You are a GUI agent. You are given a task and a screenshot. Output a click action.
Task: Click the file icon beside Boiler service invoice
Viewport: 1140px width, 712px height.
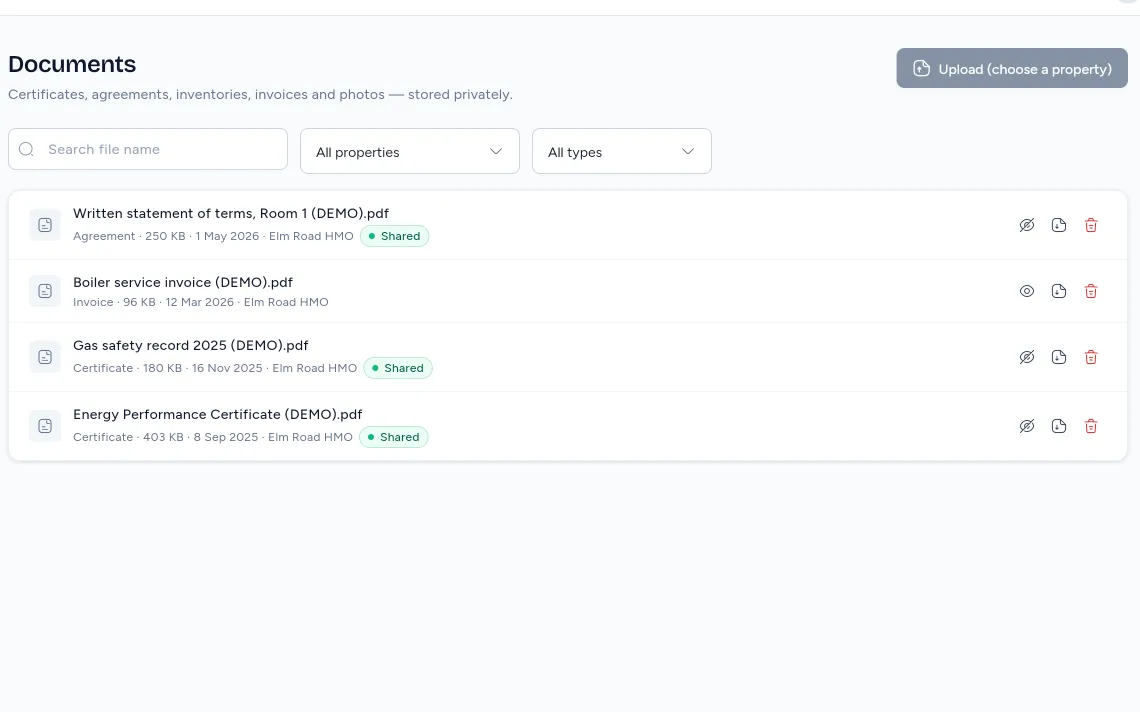click(45, 291)
